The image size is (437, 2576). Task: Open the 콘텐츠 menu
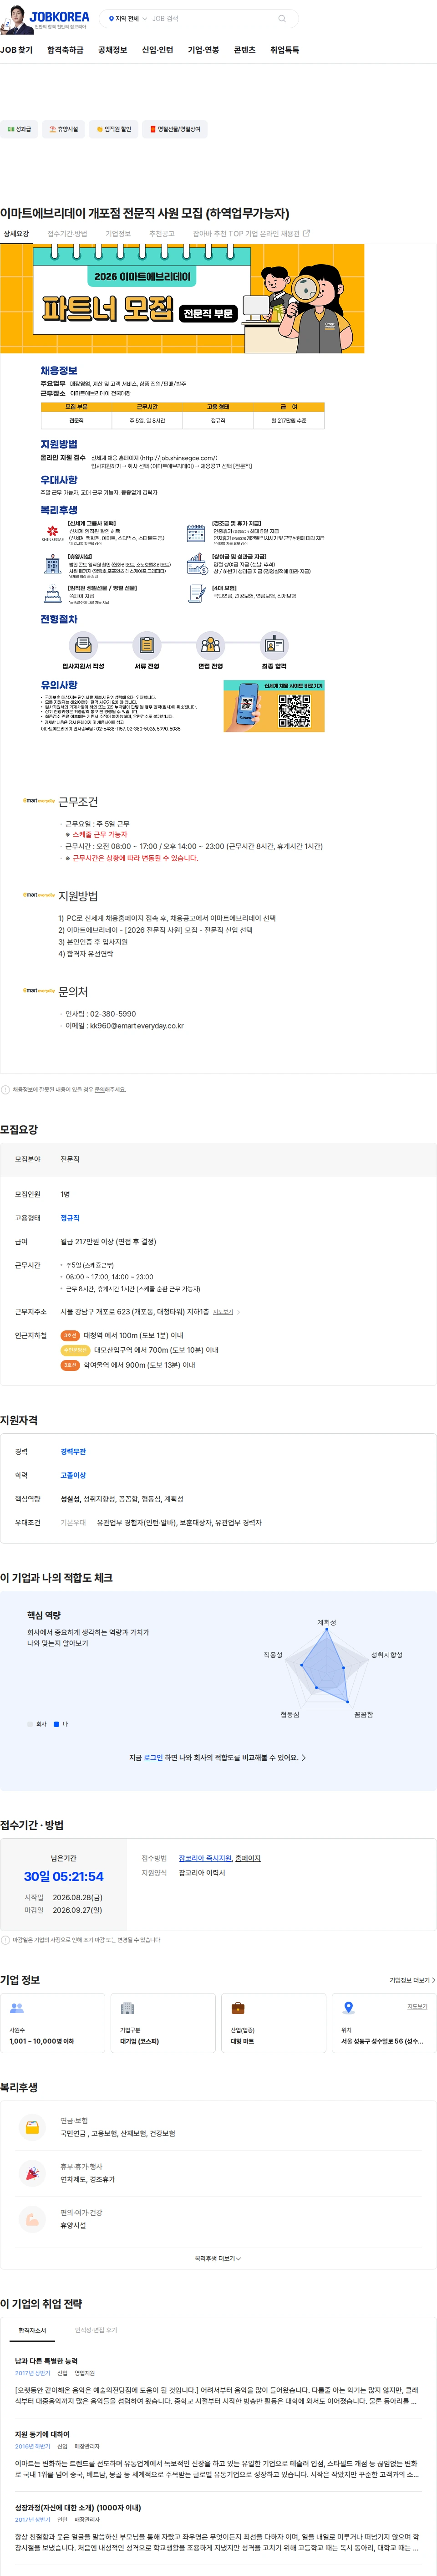pos(244,50)
